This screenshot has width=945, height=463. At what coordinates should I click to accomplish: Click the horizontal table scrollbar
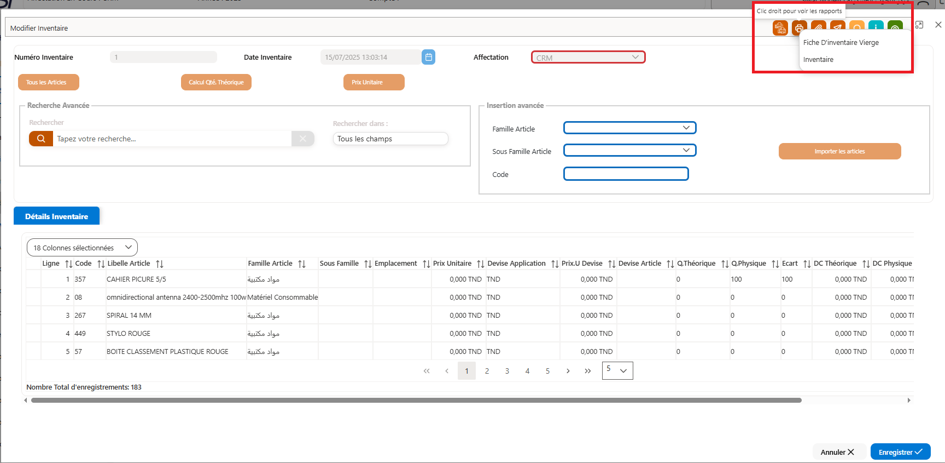point(416,400)
